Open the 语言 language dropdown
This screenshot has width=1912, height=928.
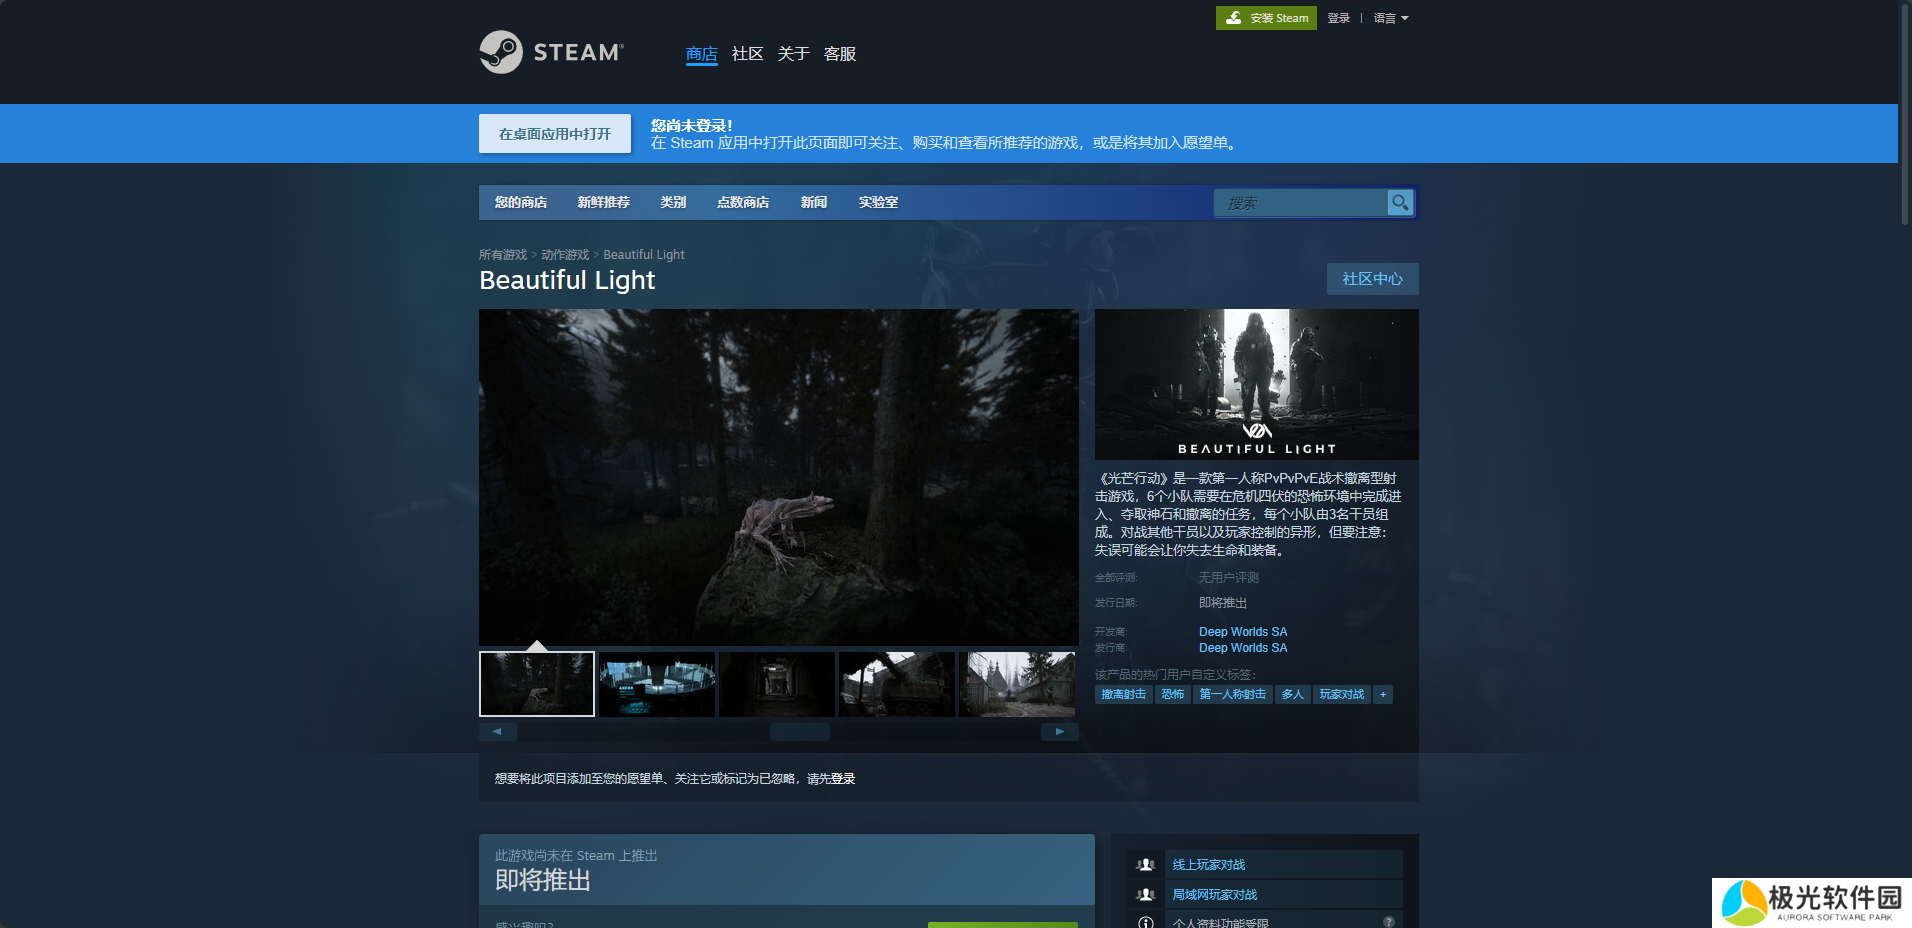1390,18
